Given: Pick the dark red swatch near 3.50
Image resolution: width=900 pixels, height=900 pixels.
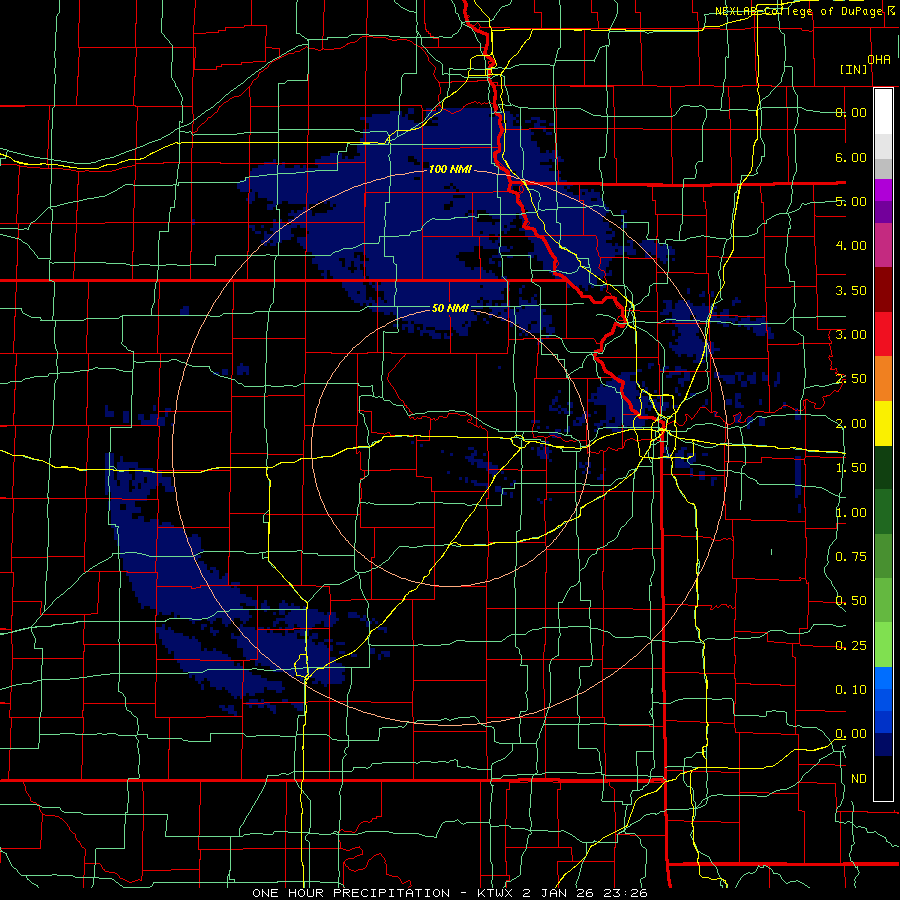Looking at the screenshot, I should (x=883, y=289).
